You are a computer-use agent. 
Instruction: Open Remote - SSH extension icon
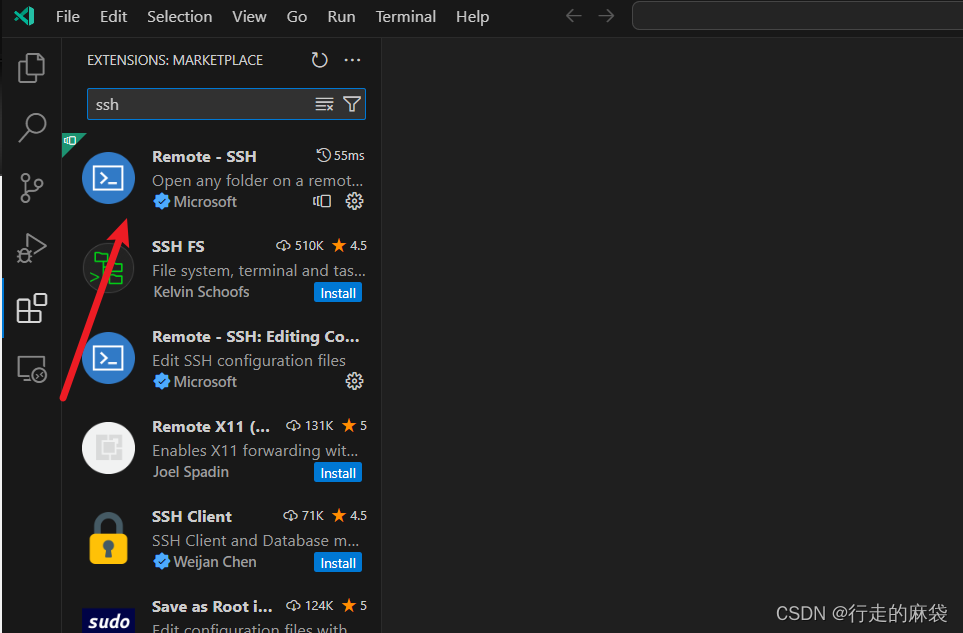pyautogui.click(x=109, y=178)
